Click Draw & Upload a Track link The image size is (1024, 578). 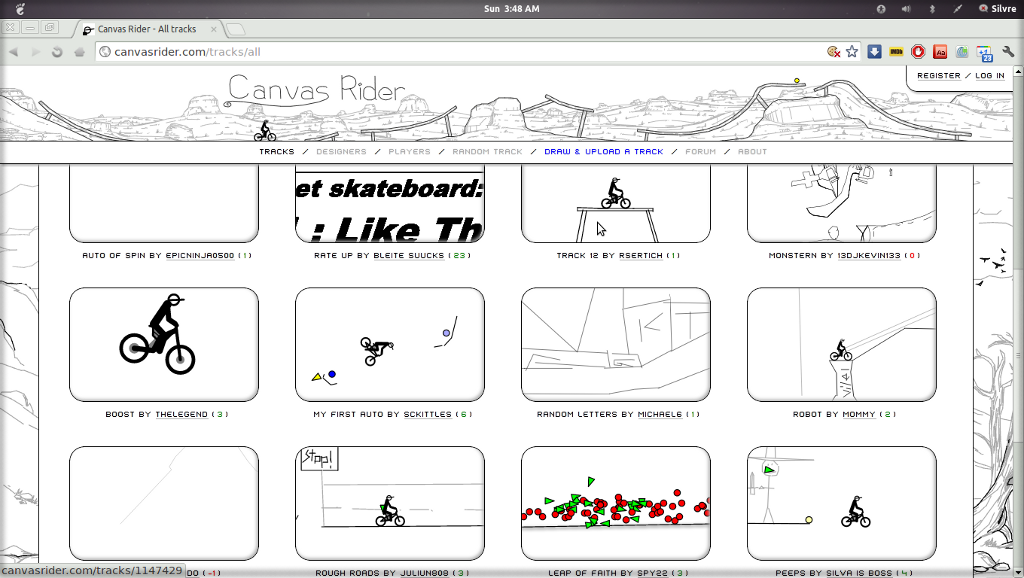[x=603, y=152]
